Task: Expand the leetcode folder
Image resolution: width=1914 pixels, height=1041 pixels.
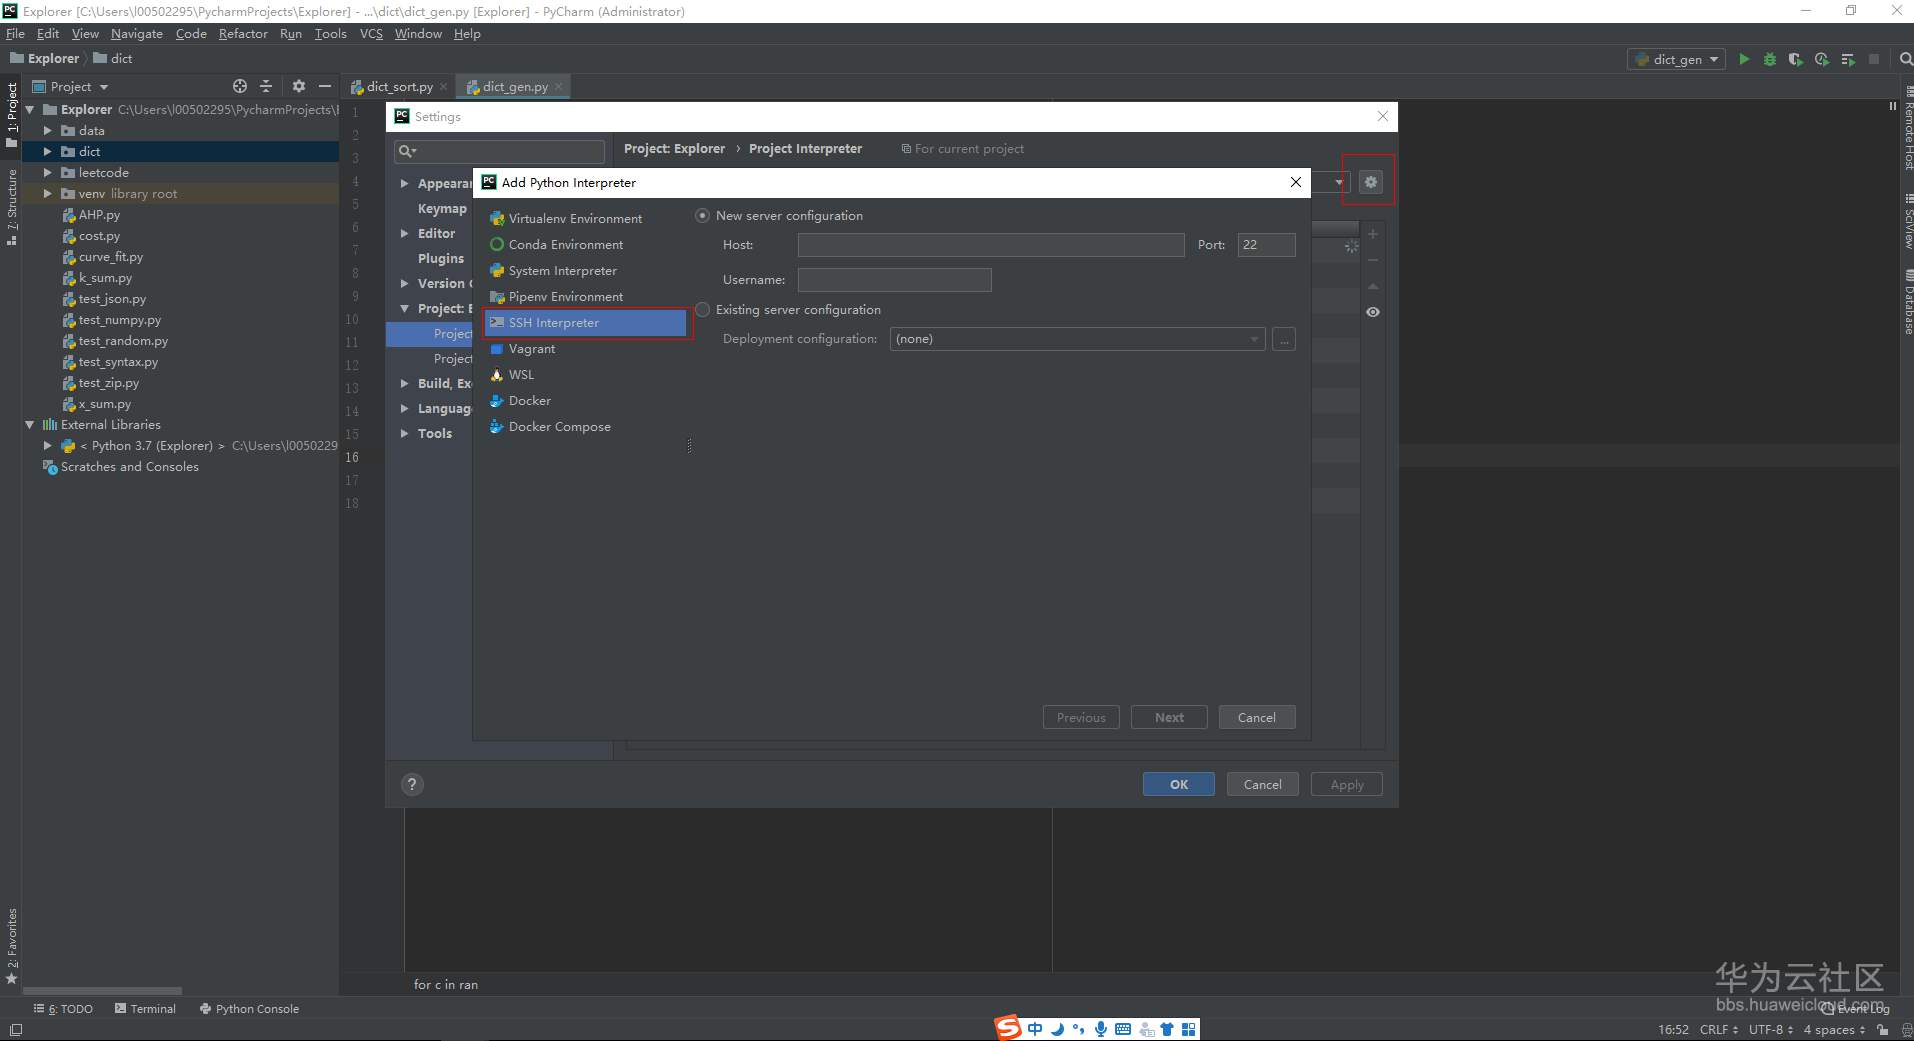Action: pyautogui.click(x=47, y=172)
